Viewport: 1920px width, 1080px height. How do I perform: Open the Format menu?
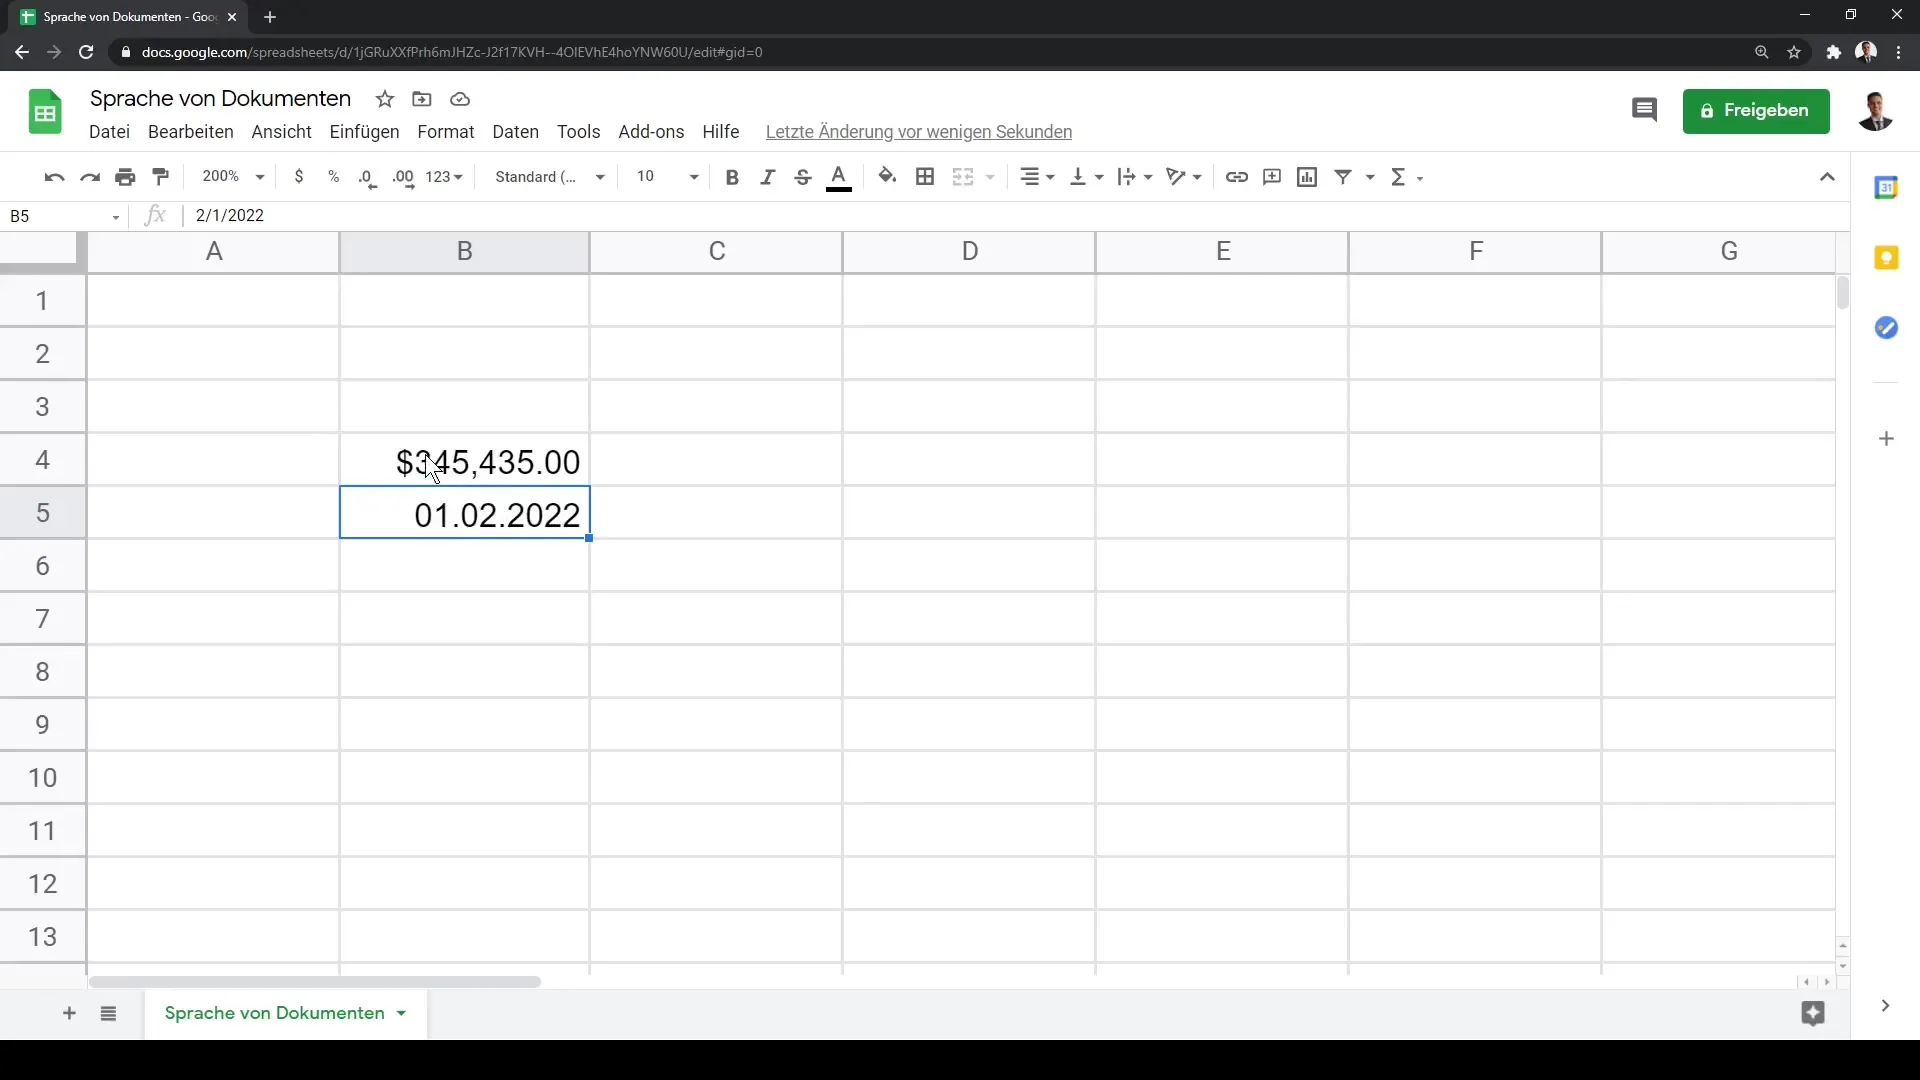(446, 131)
